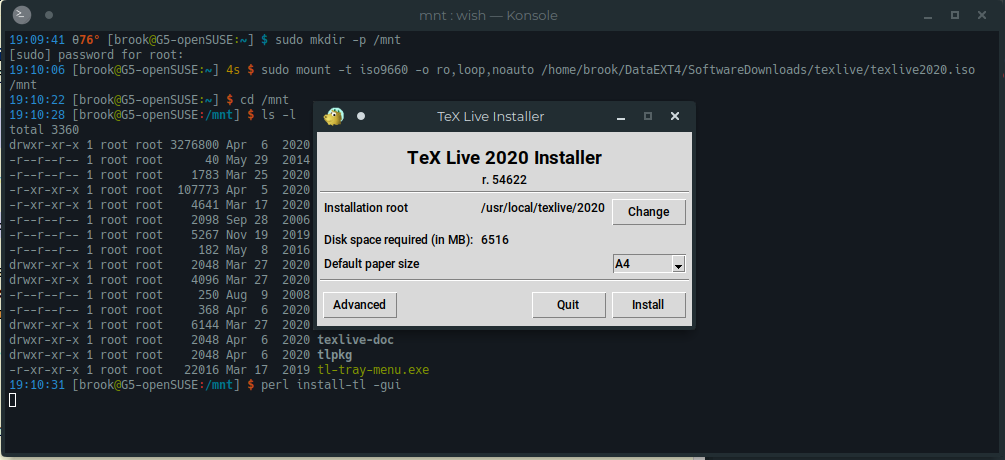Click the cd /mnt command text
This screenshot has height=460, width=1005.
point(265,99)
